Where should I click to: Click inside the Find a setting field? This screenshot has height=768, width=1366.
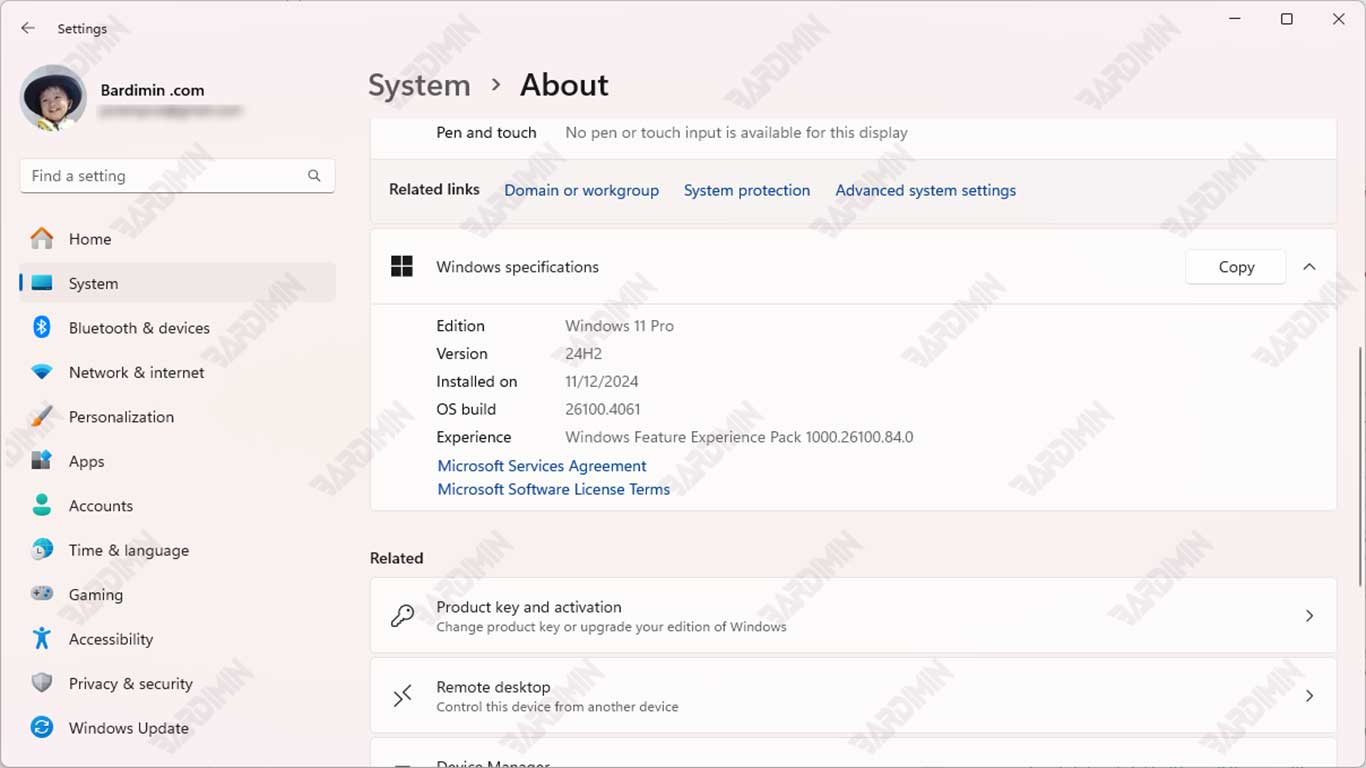pyautogui.click(x=177, y=176)
